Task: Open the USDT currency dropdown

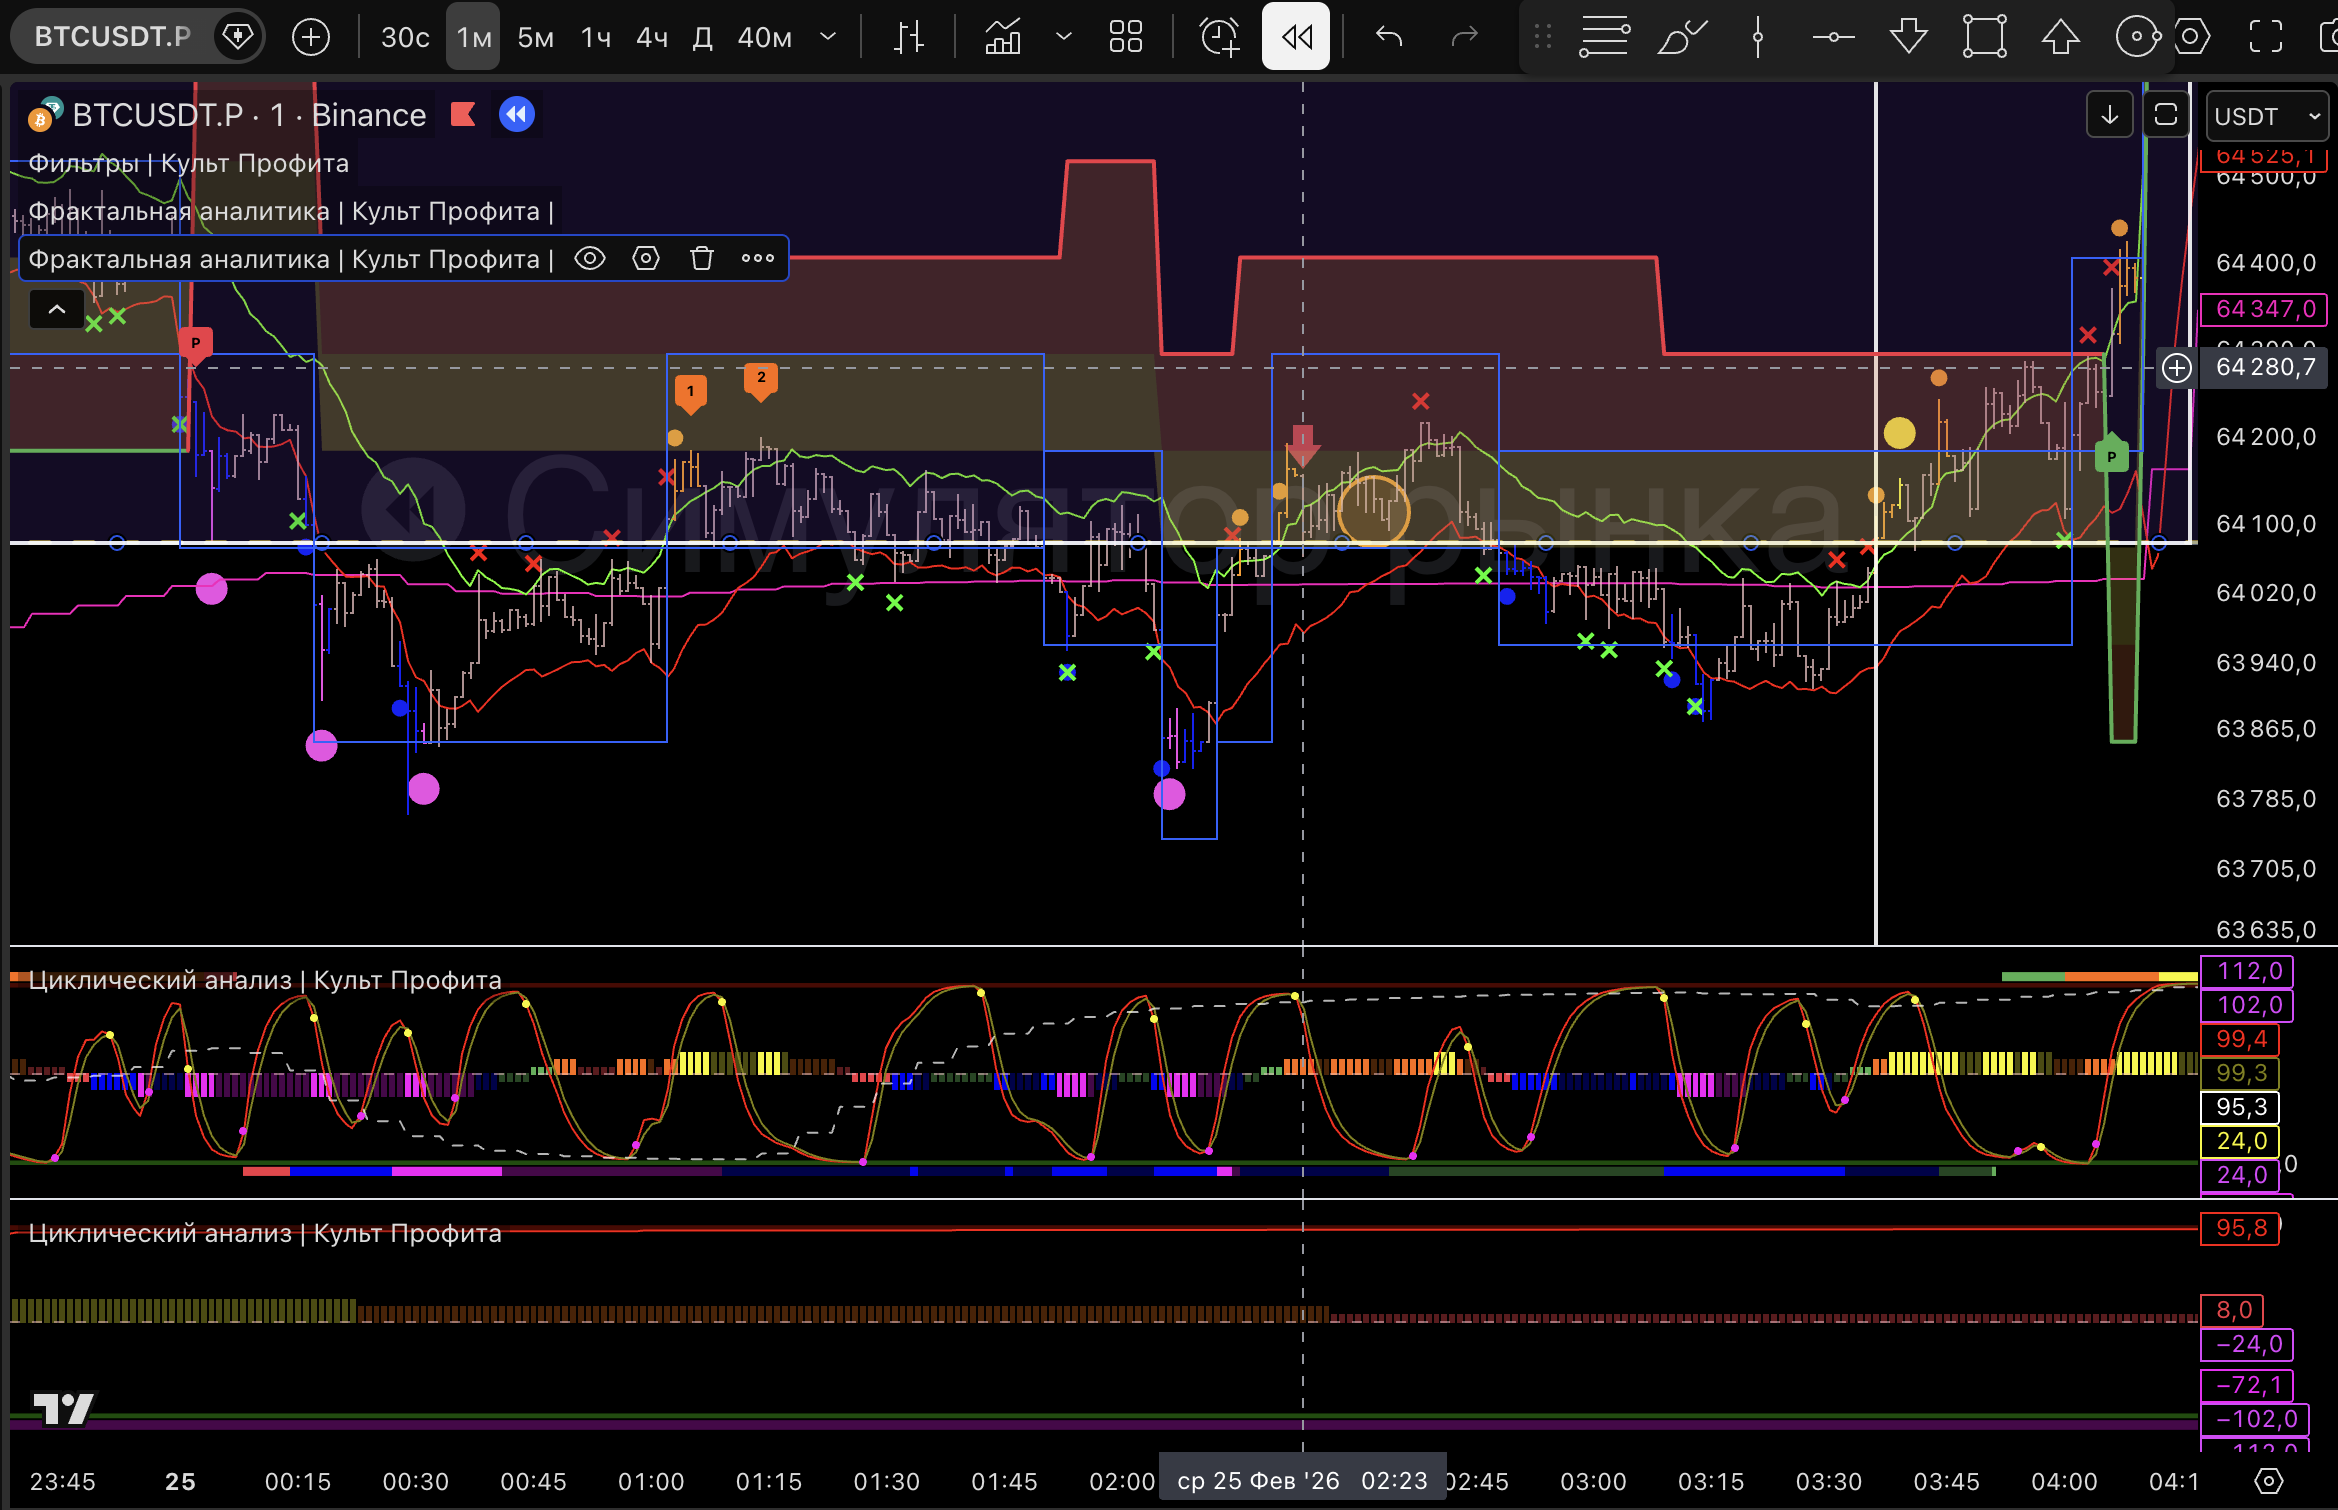Action: (x=2266, y=116)
